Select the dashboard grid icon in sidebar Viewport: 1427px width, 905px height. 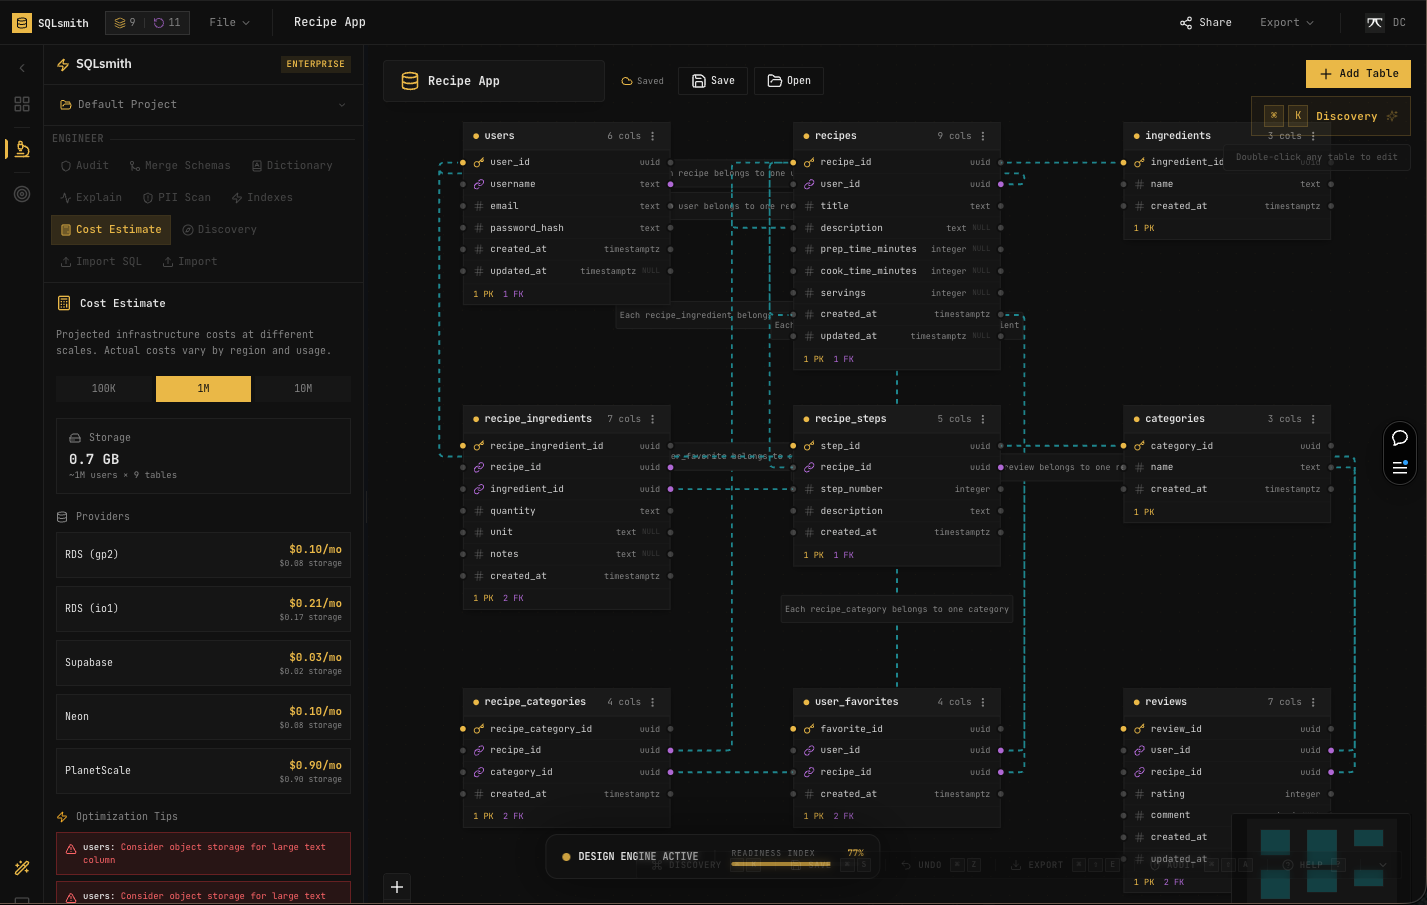coord(21,104)
